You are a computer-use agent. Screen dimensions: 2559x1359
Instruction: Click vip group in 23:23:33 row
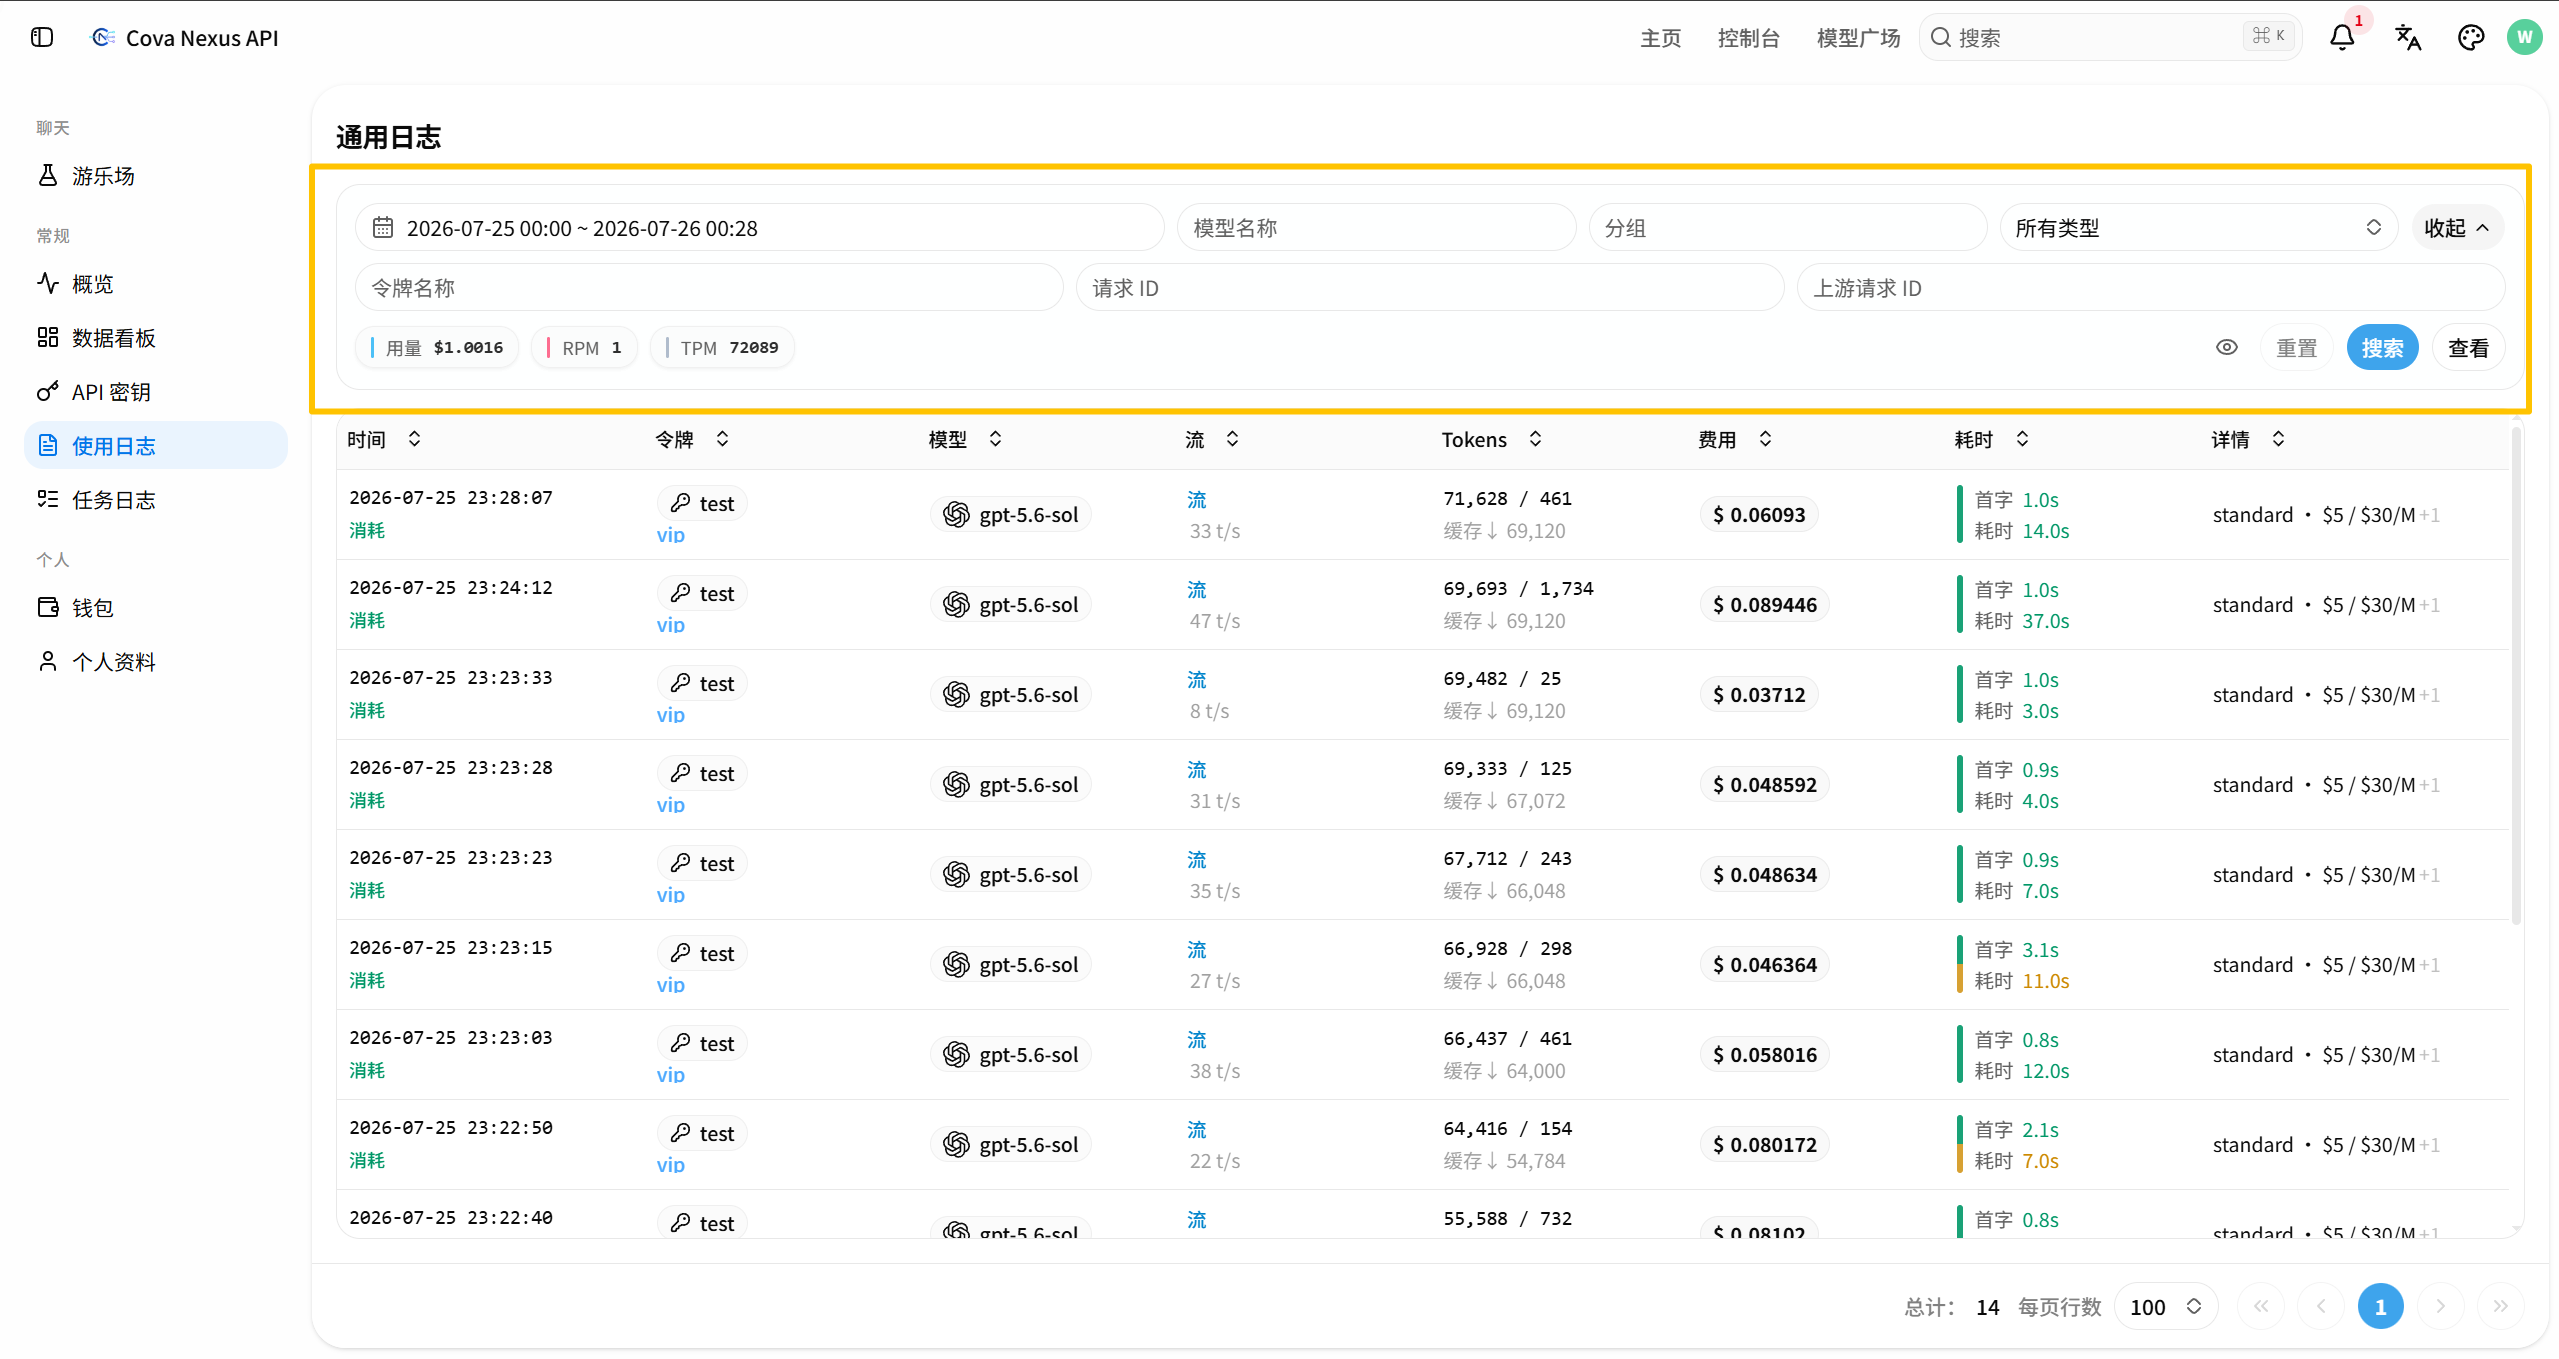pos(671,714)
